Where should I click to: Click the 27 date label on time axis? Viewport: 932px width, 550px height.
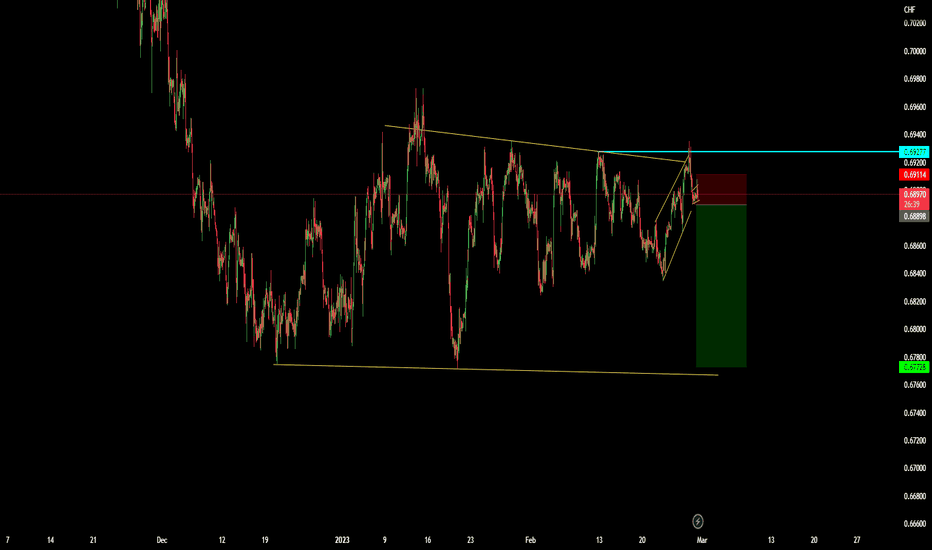pyautogui.click(x=857, y=540)
